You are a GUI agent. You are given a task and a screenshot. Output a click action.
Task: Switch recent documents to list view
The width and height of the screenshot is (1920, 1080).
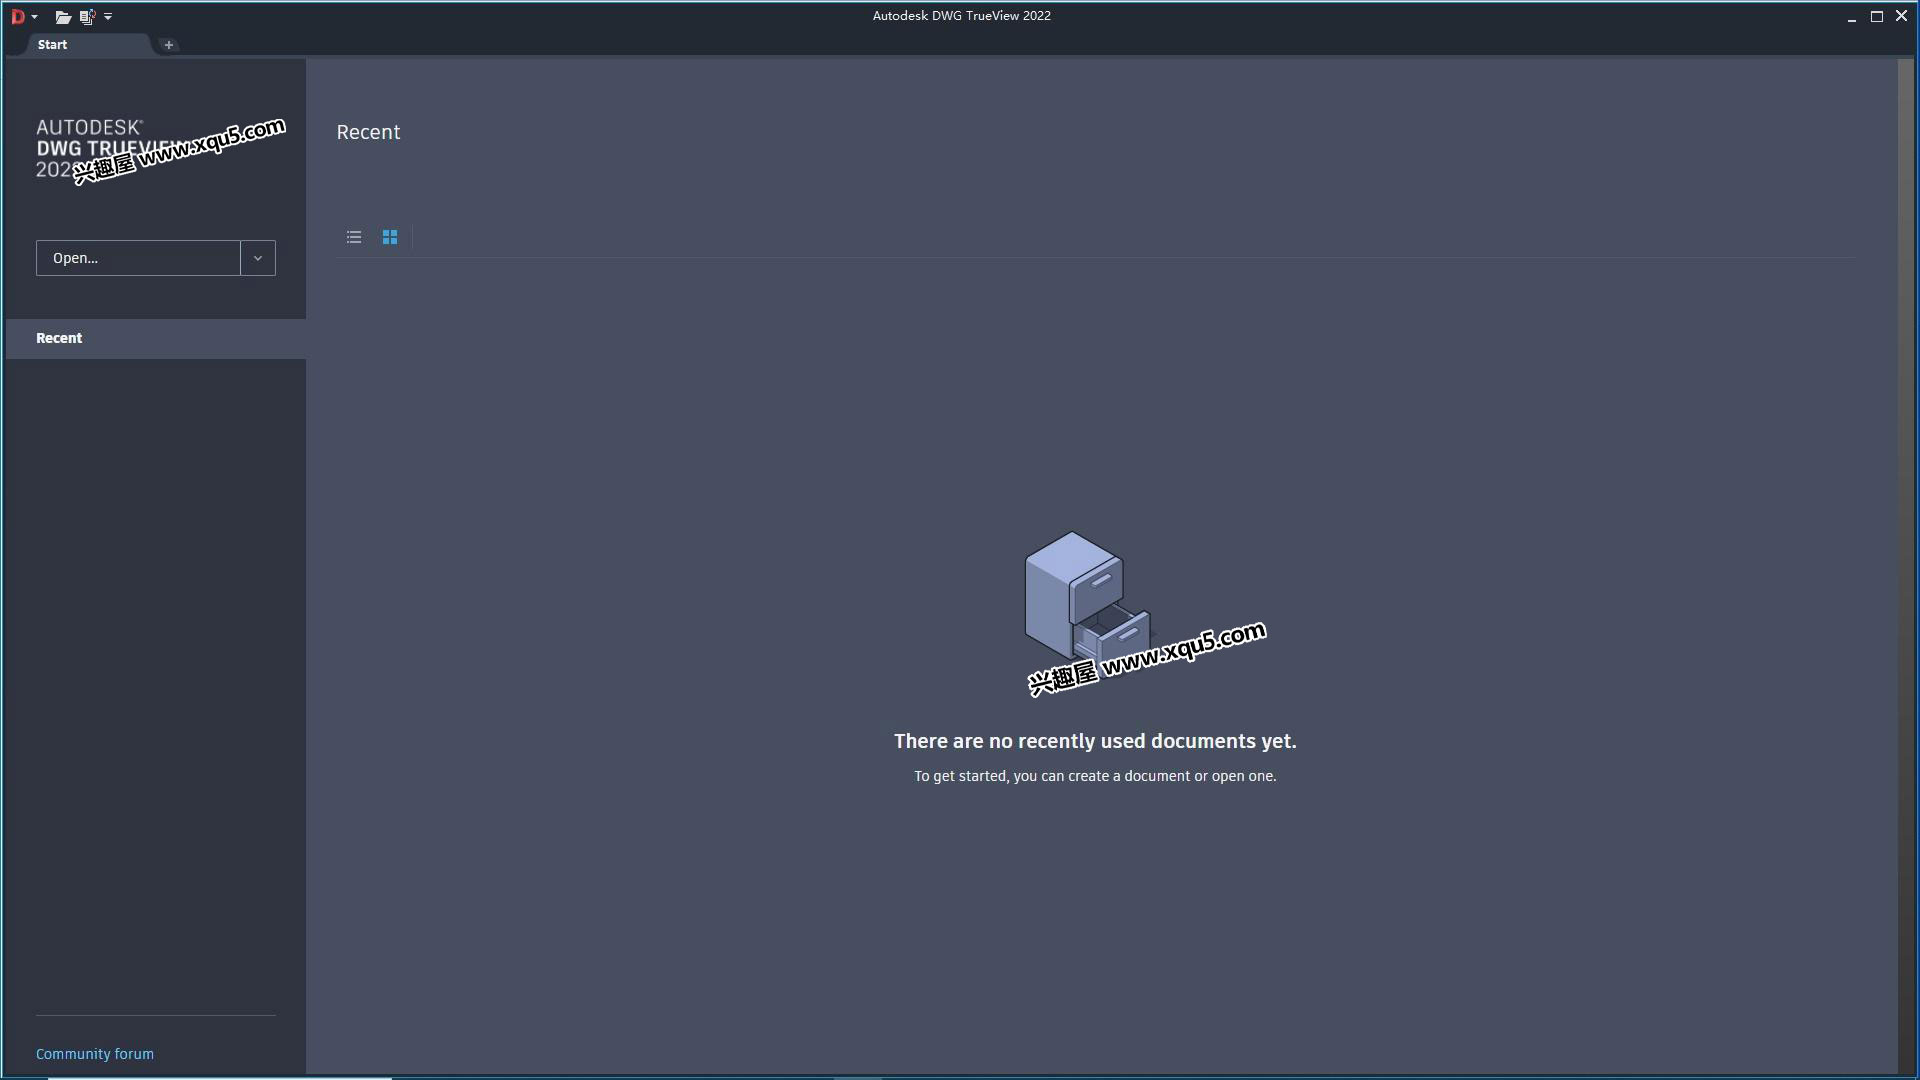pos(354,237)
